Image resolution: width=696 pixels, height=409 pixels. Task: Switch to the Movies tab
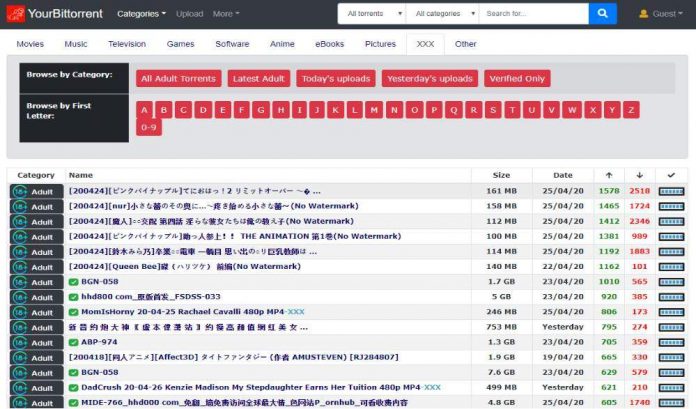coord(30,44)
